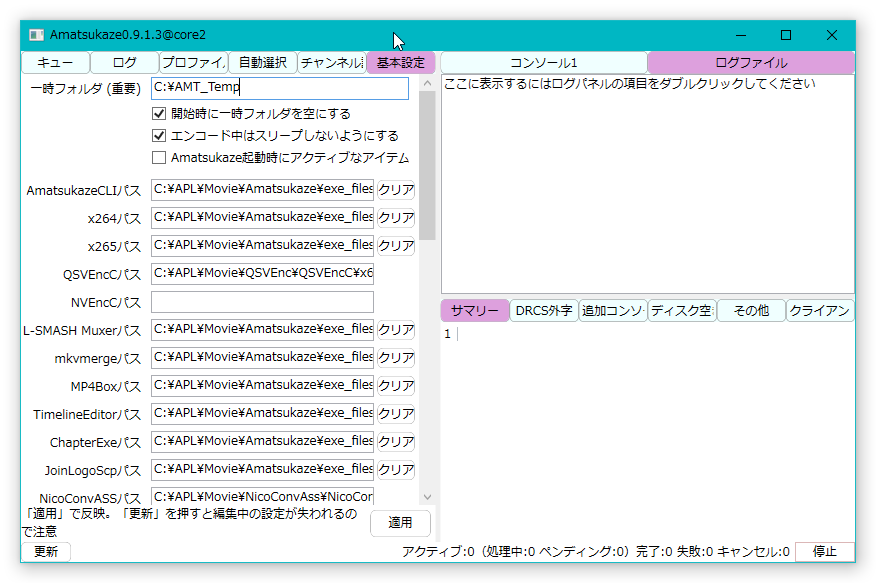This screenshot has width=876, height=583.
Task: Click the 更新 button
Action: (x=46, y=551)
